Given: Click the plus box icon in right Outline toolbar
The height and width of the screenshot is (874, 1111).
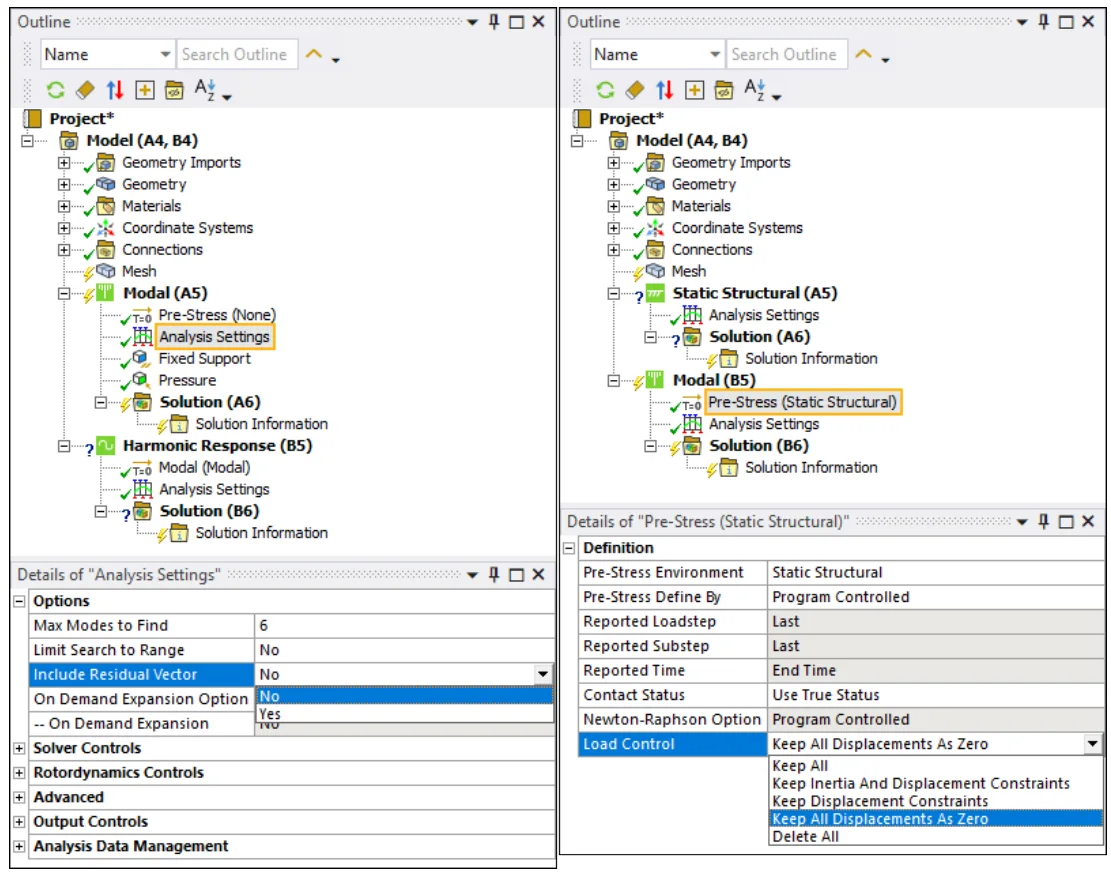Looking at the screenshot, I should tap(695, 90).
